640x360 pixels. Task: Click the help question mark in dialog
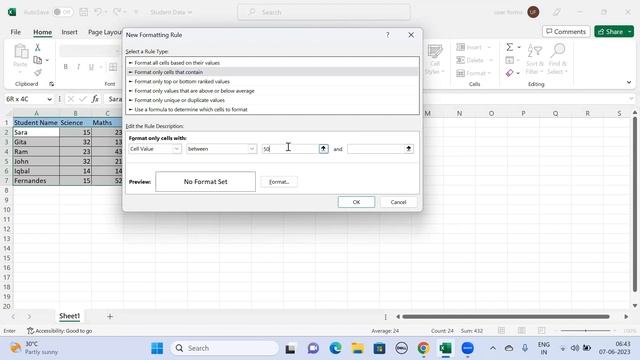tap(388, 35)
